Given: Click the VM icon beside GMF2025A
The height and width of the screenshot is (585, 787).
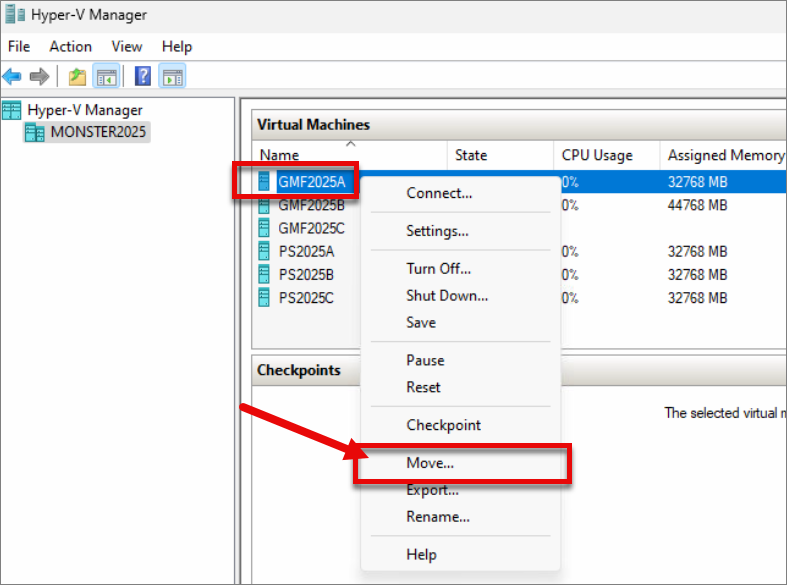Looking at the screenshot, I should 264,182.
